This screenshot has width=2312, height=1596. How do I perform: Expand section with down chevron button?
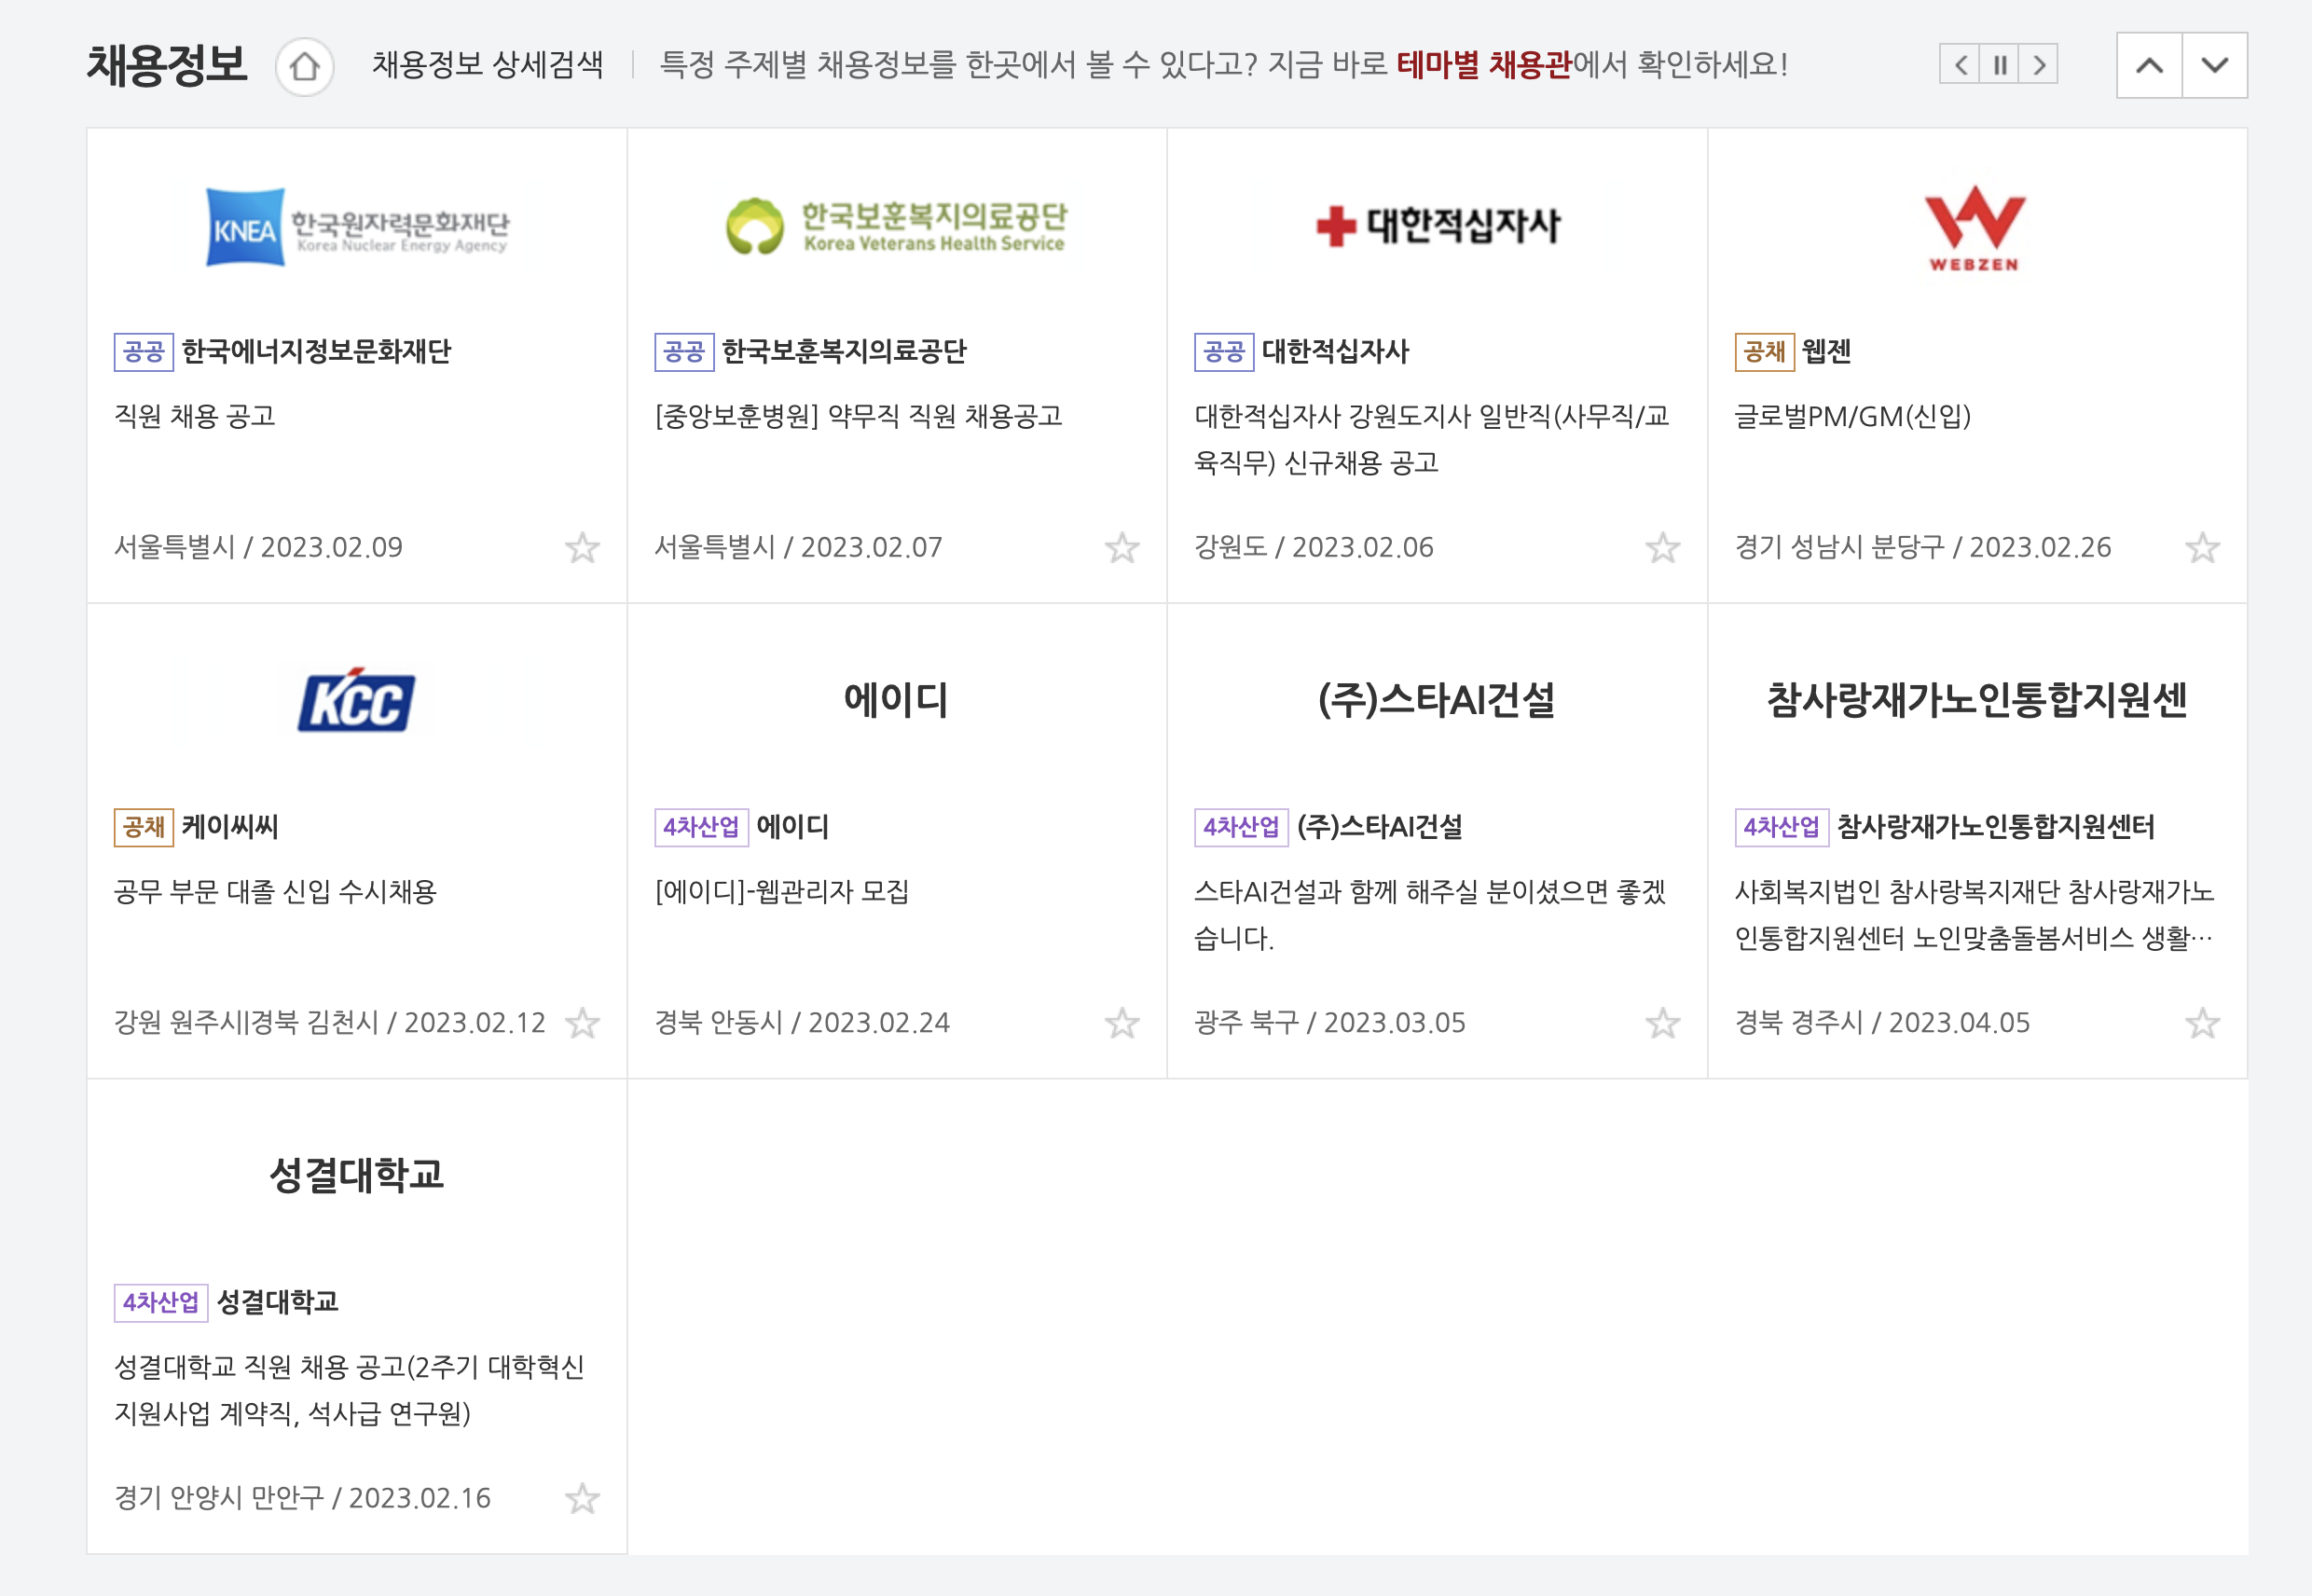coord(2214,66)
